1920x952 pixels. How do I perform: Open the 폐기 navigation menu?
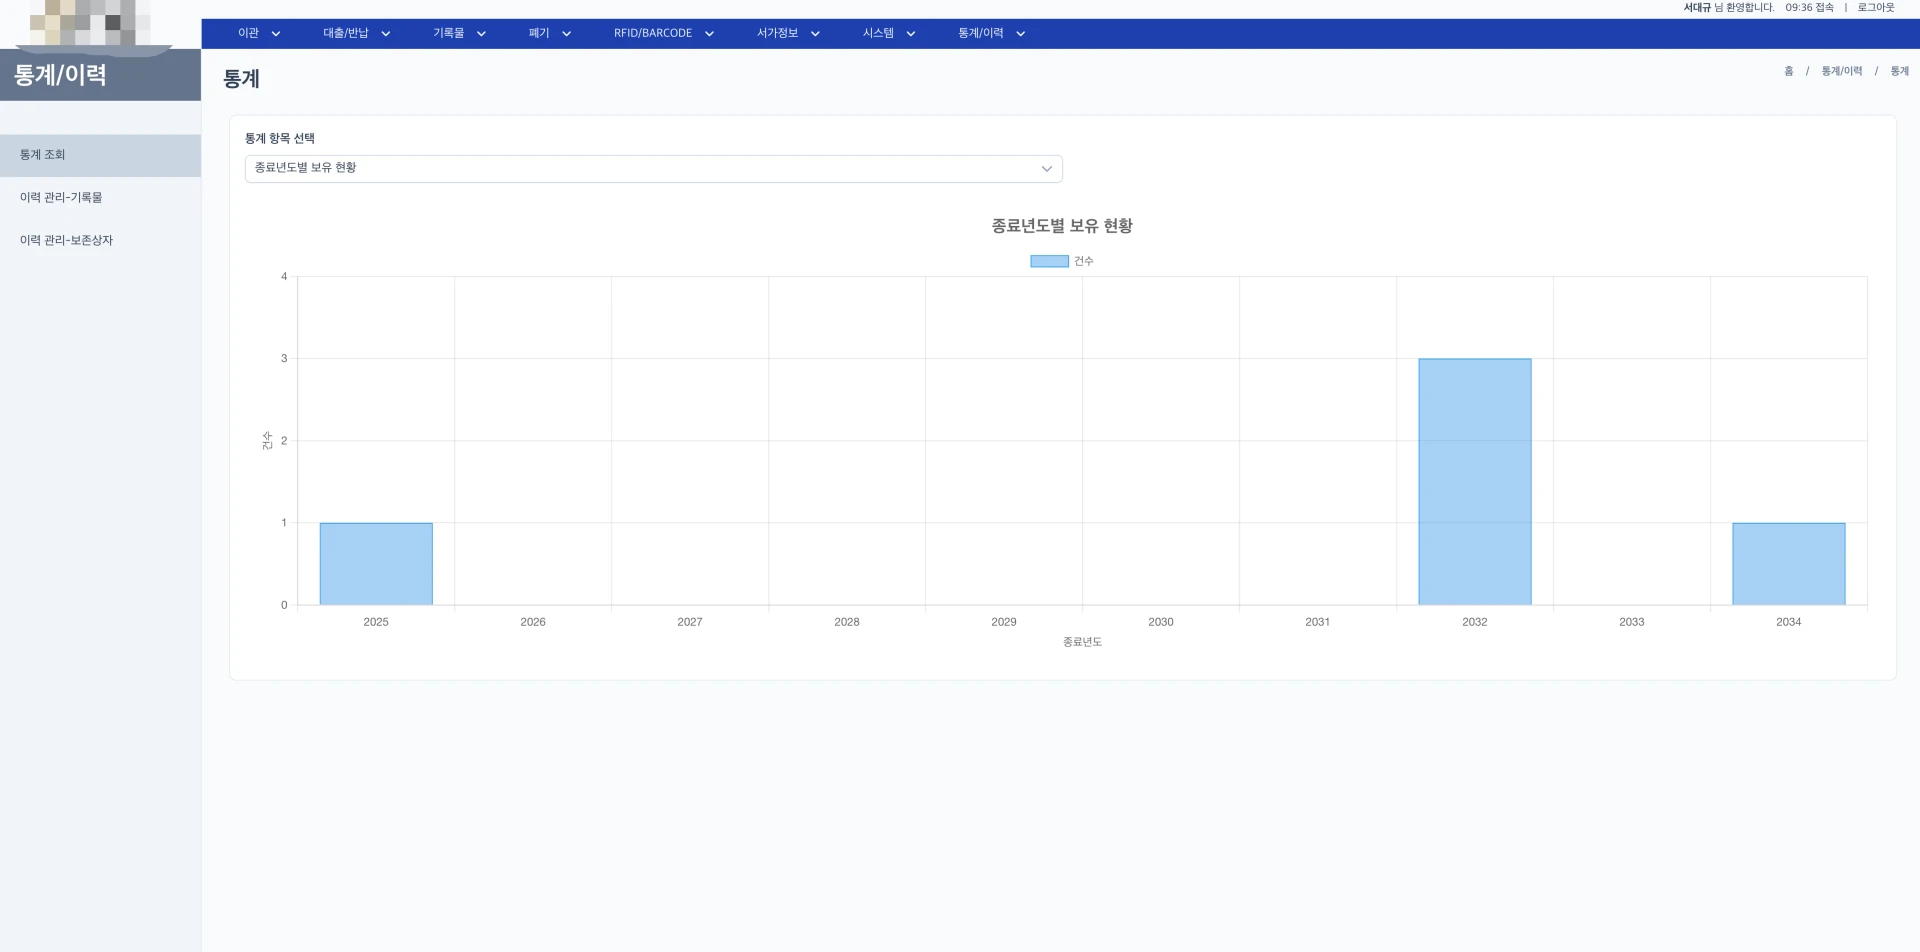pyautogui.click(x=539, y=33)
